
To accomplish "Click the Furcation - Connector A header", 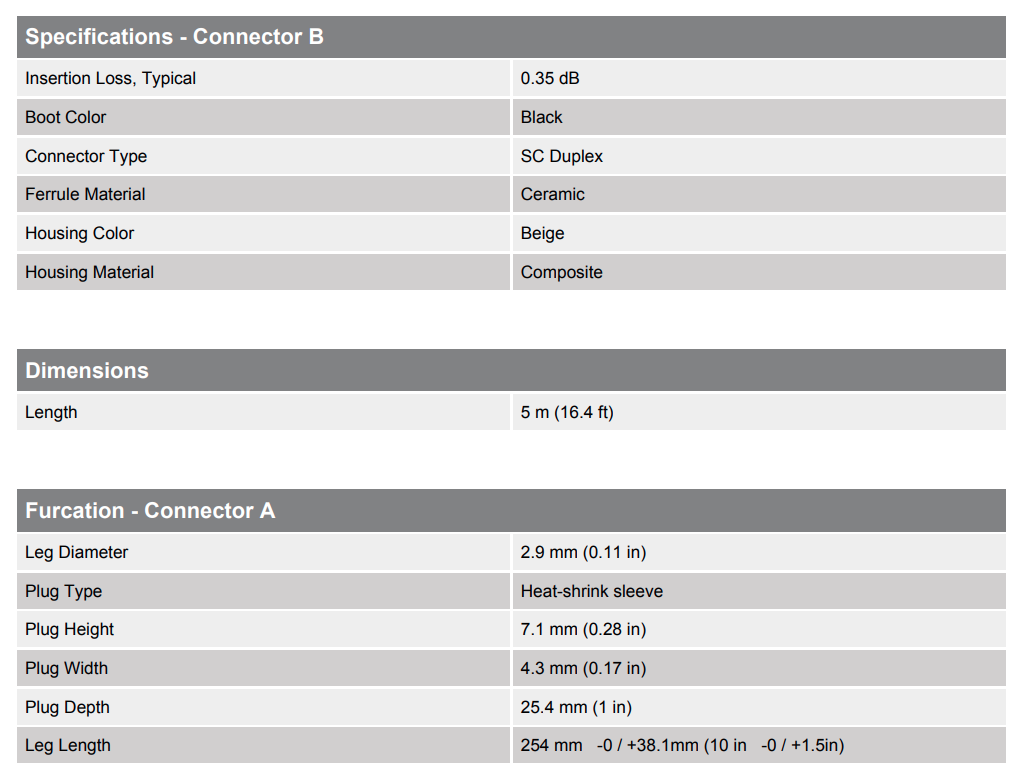I will (150, 510).
